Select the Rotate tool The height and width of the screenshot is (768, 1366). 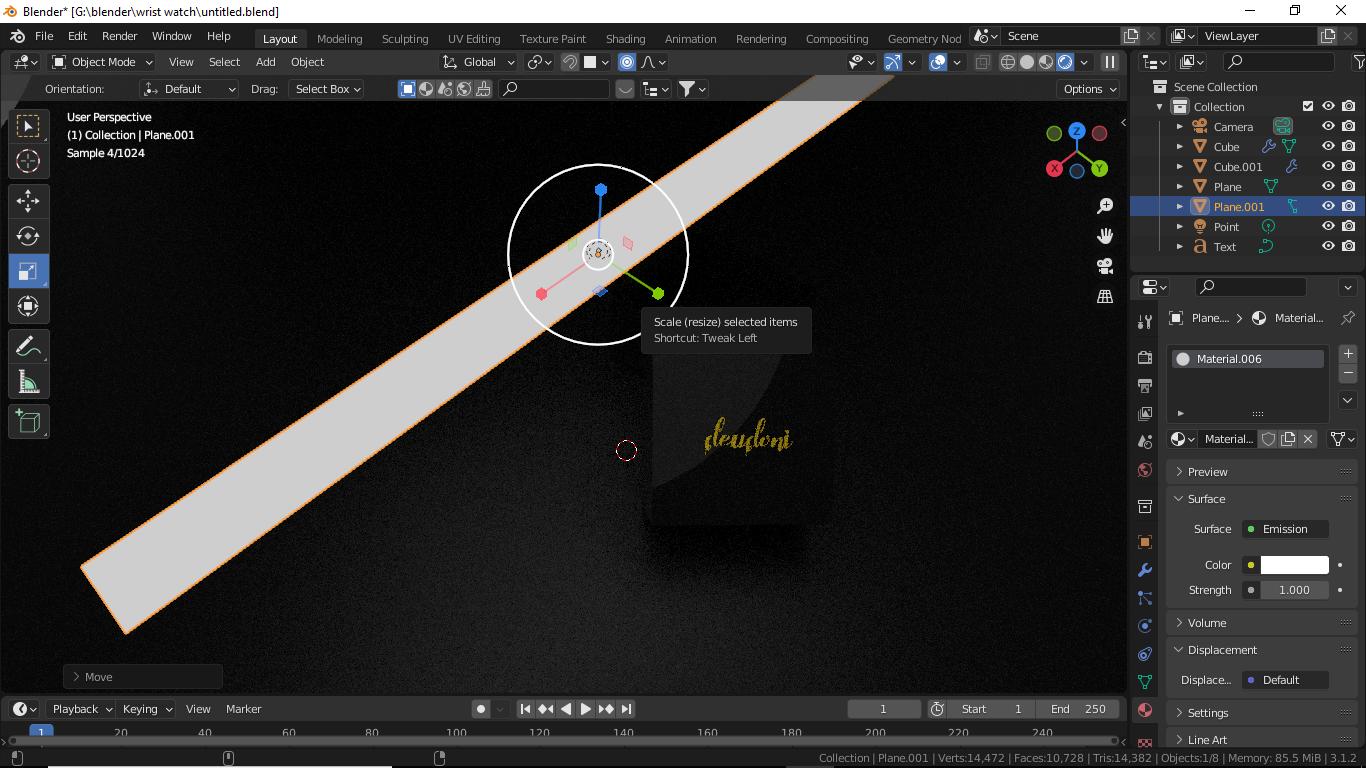point(28,236)
